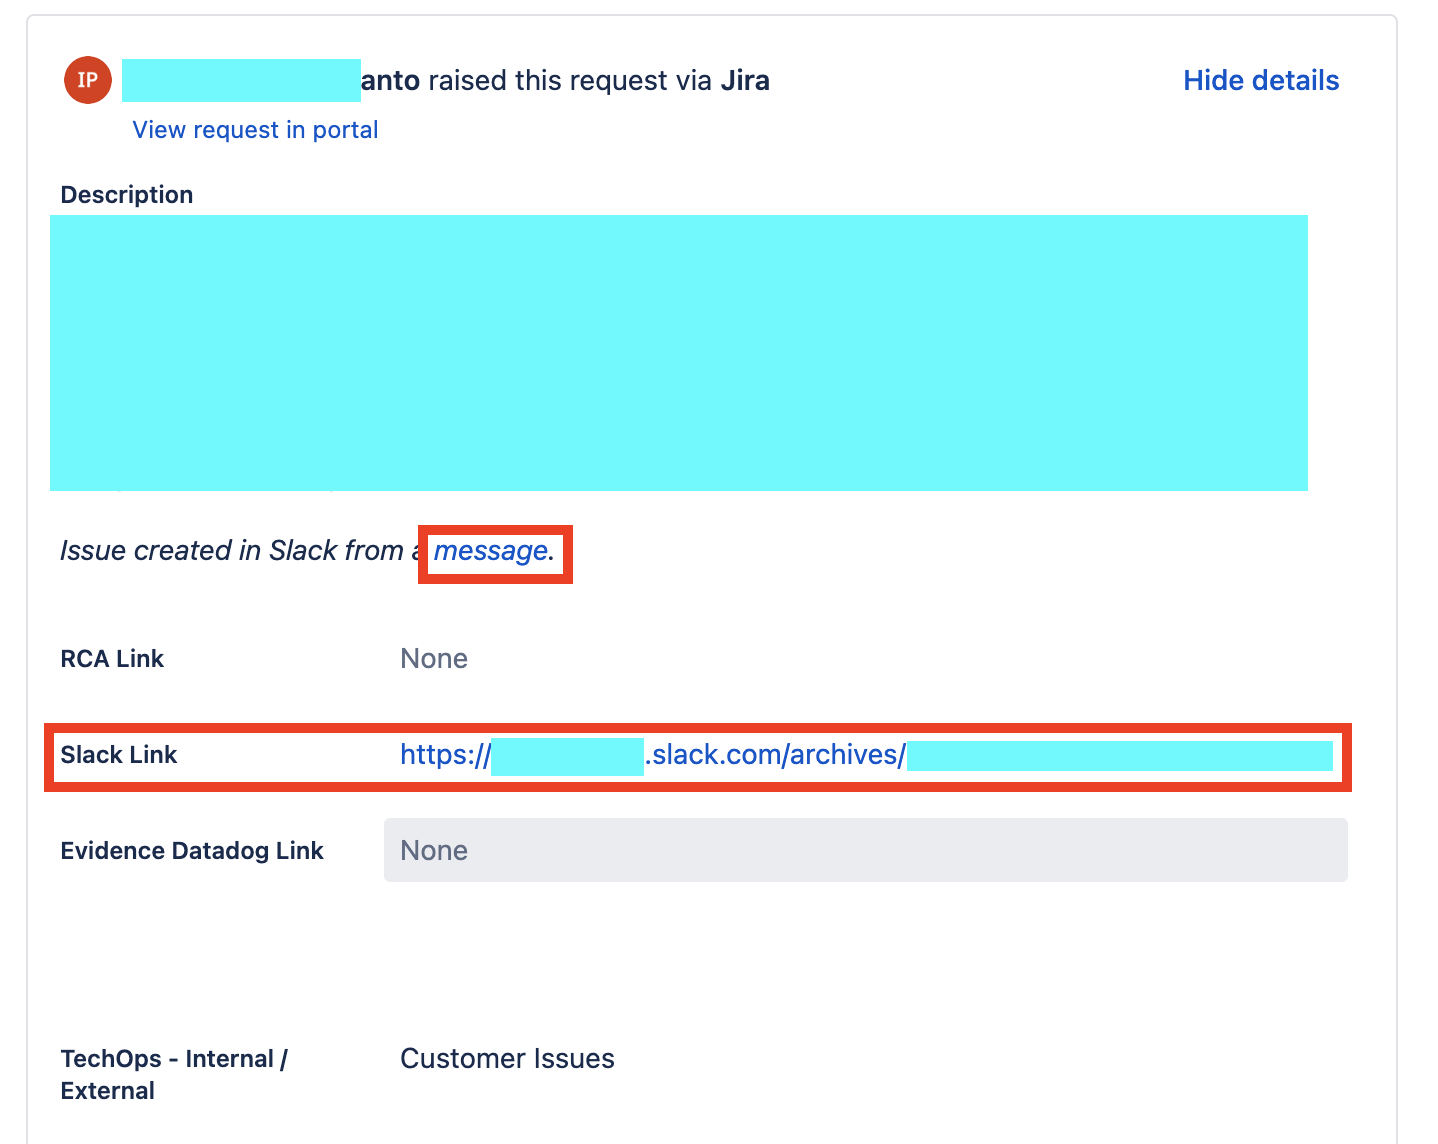Click the IP user avatar
Image resolution: width=1438 pixels, height=1144 pixels.
pos(87,80)
